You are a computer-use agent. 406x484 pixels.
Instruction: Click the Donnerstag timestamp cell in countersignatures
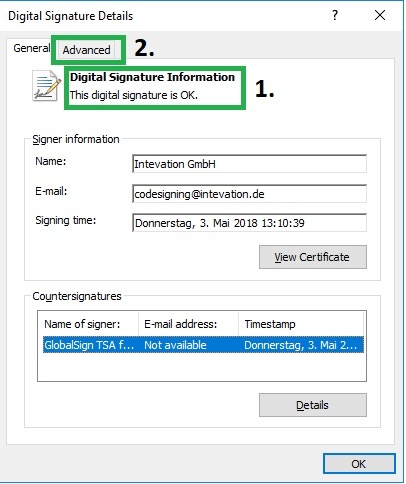[x=300, y=345]
